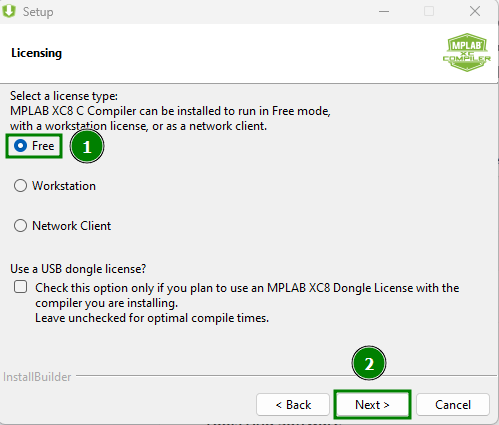The width and height of the screenshot is (499, 425).
Task: Select the Workstation license option
Action: [x=20, y=186]
